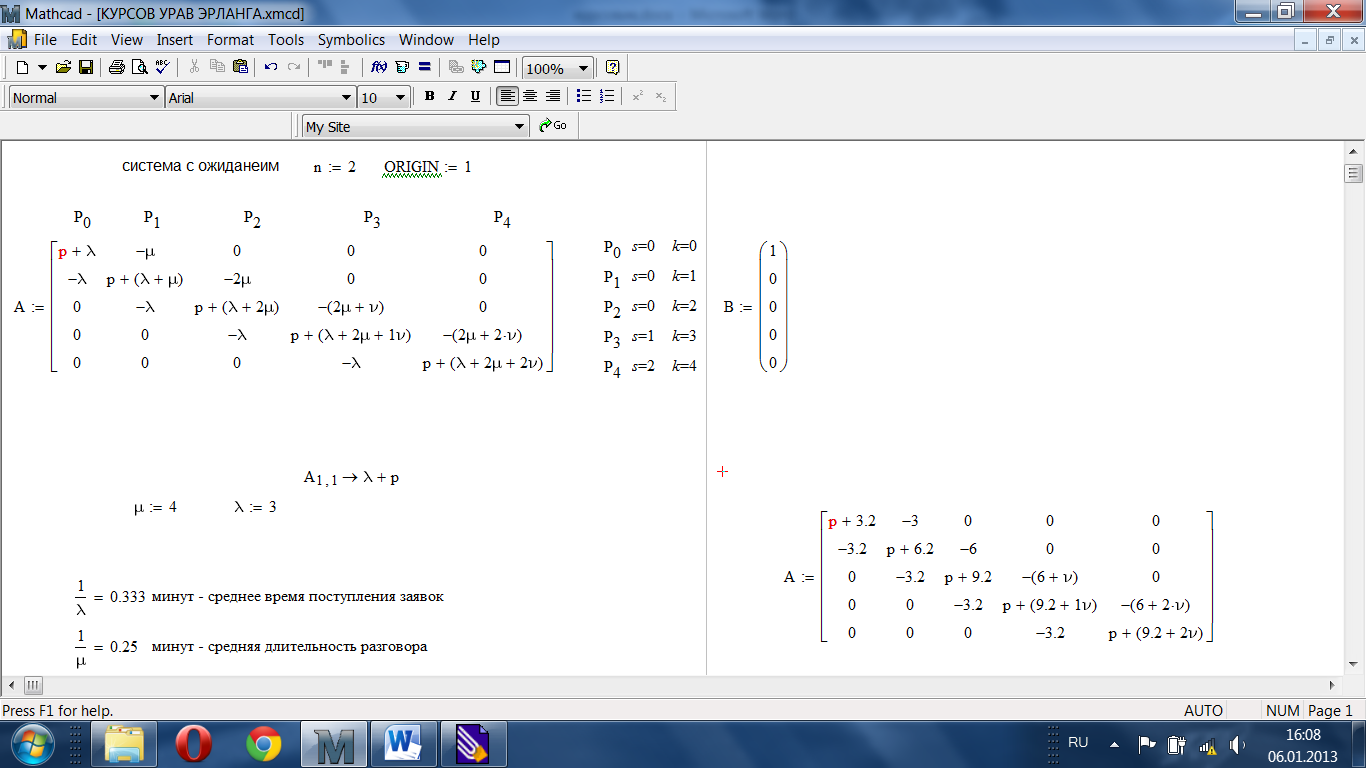The height and width of the screenshot is (768, 1366).
Task: Open the font size 10 dropdown
Action: coord(401,97)
